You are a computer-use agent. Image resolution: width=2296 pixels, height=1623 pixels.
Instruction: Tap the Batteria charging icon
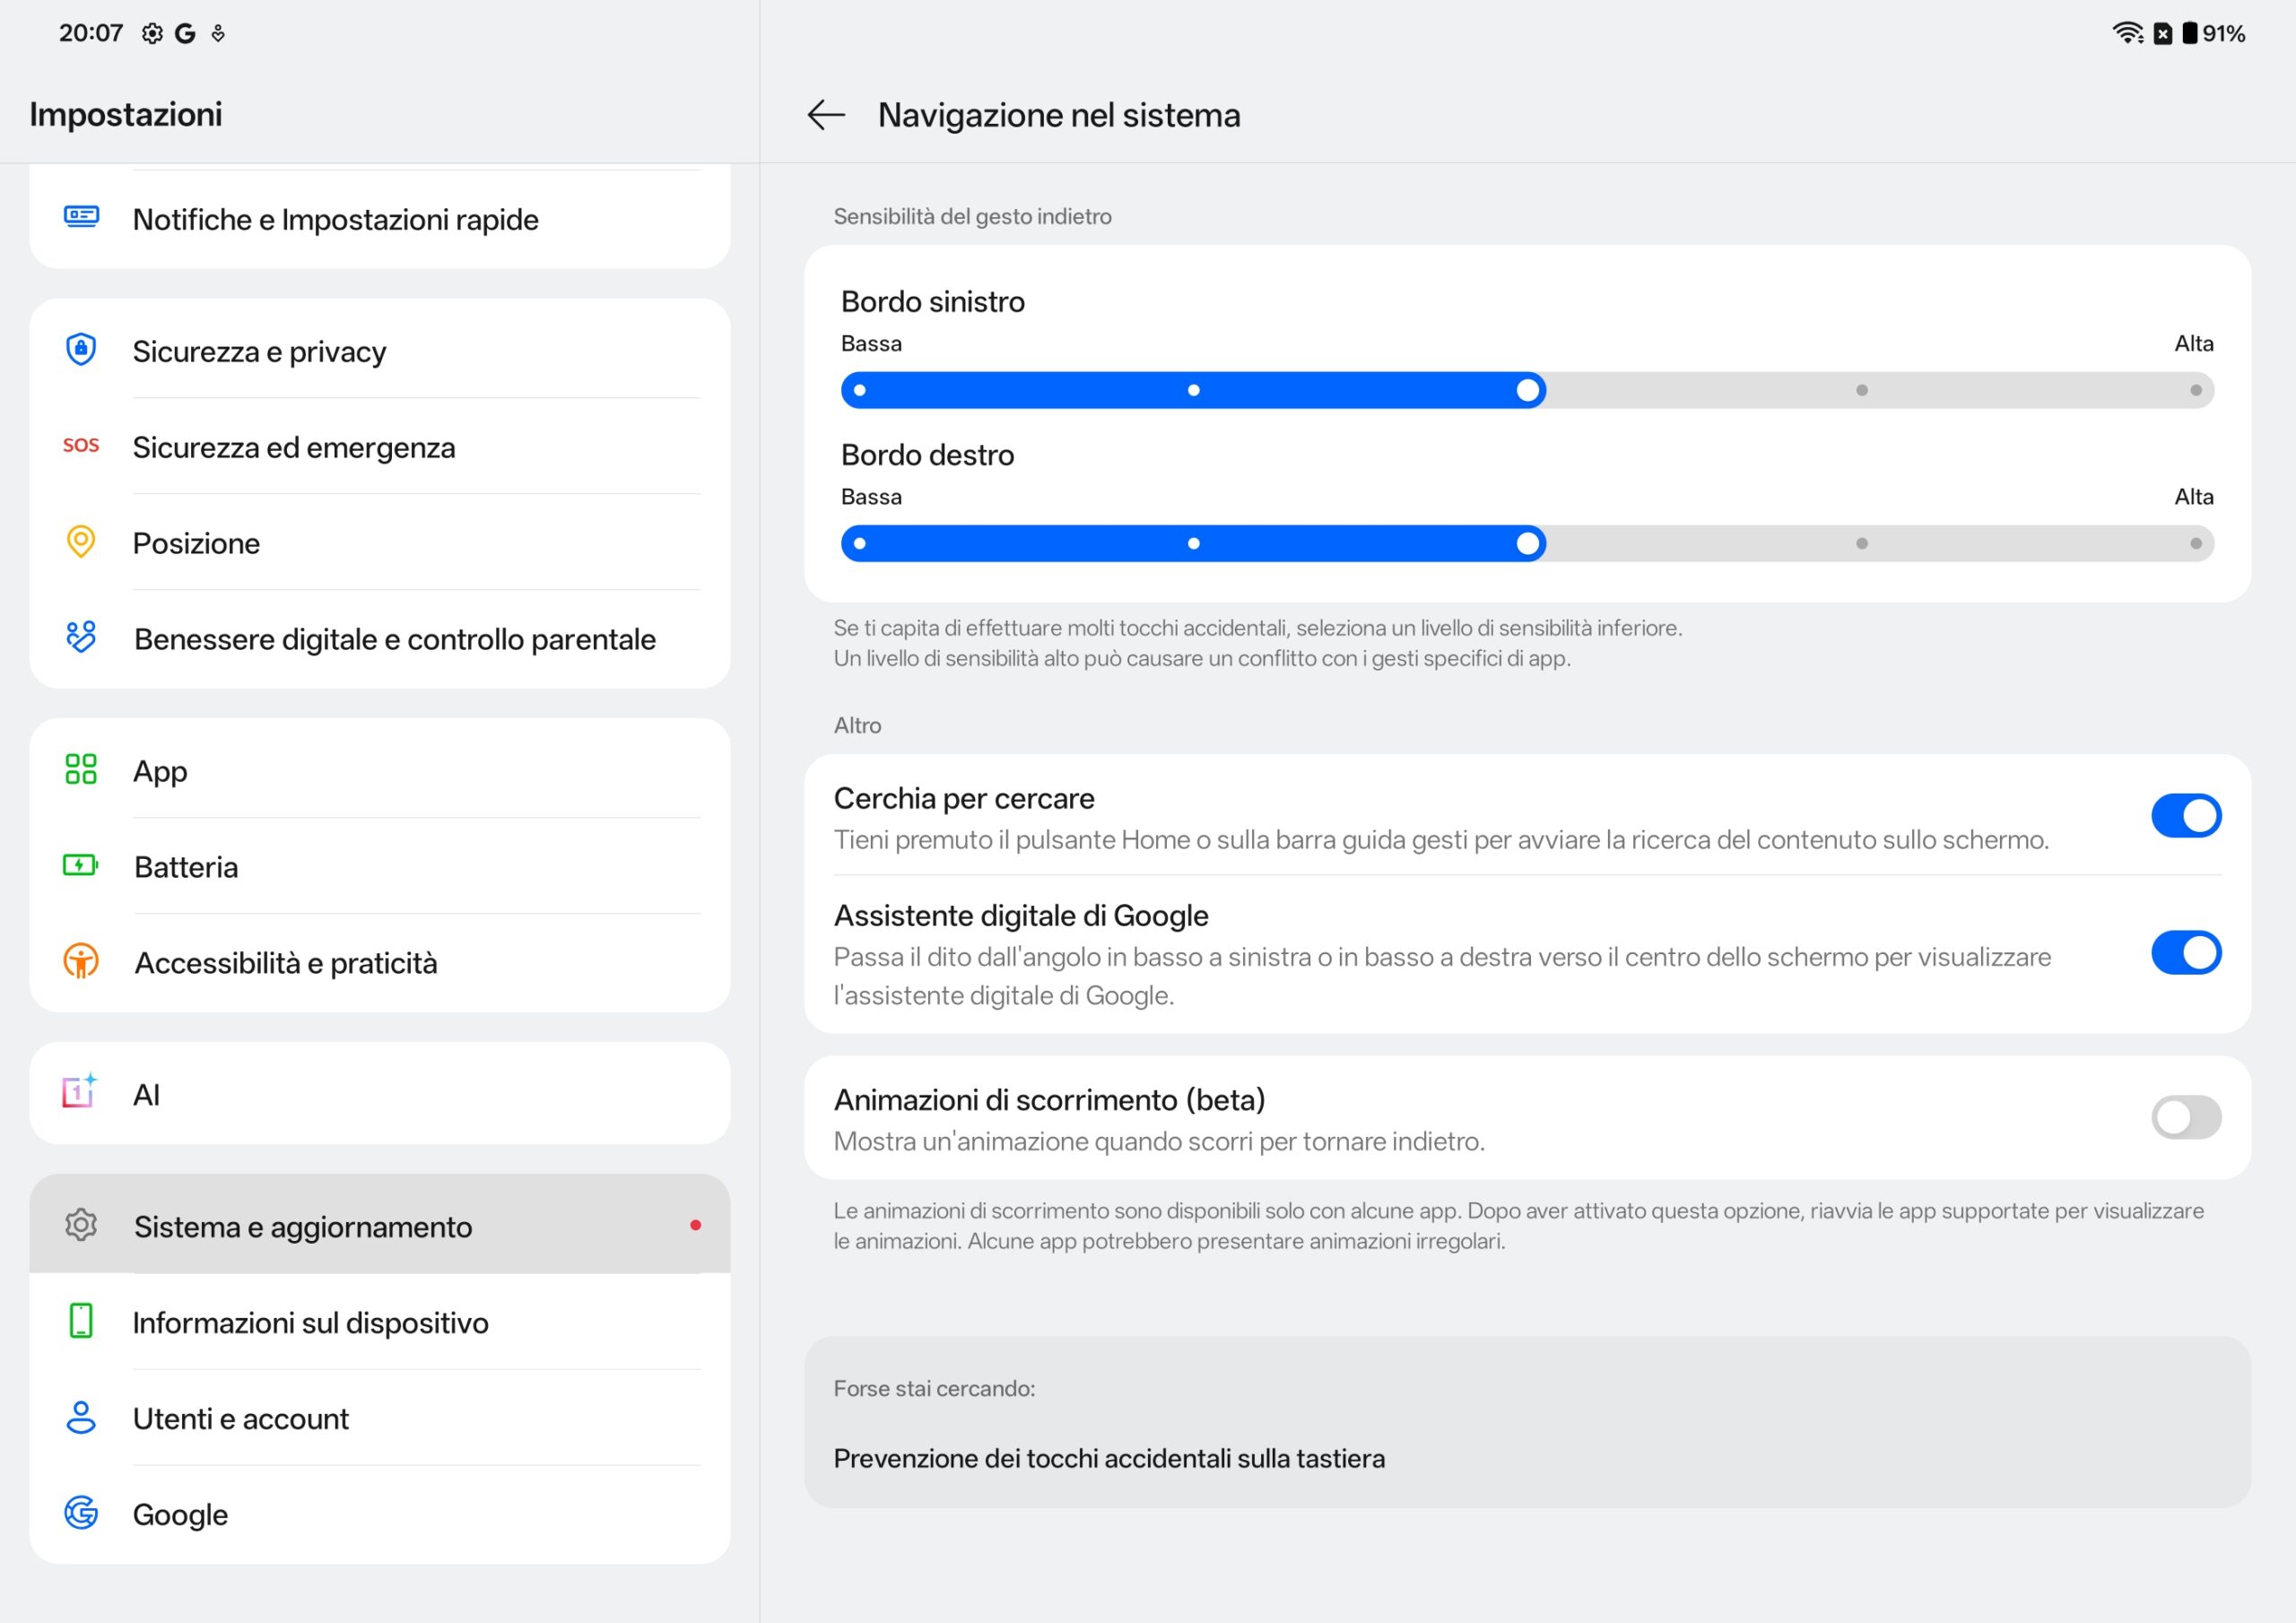pyautogui.click(x=81, y=866)
